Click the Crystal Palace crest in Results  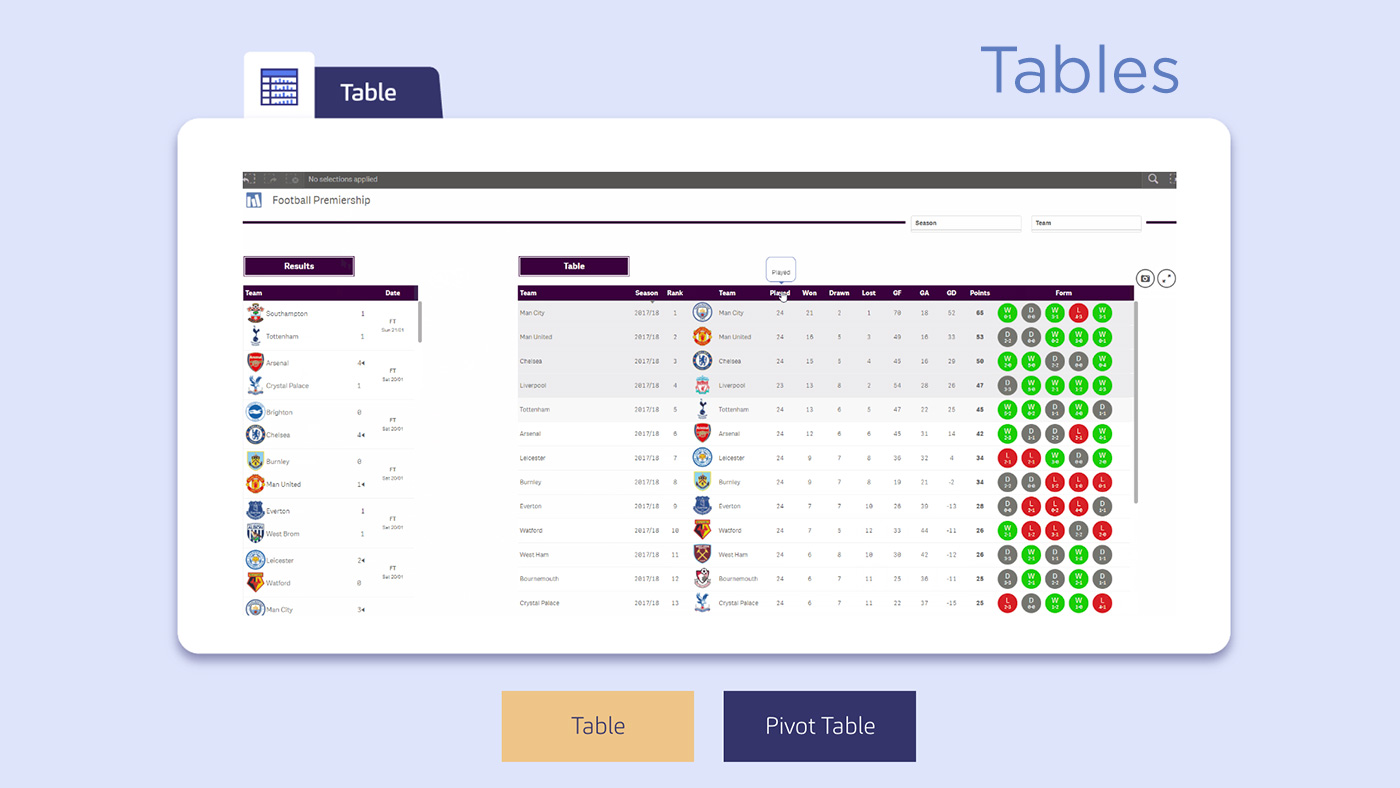coord(255,386)
